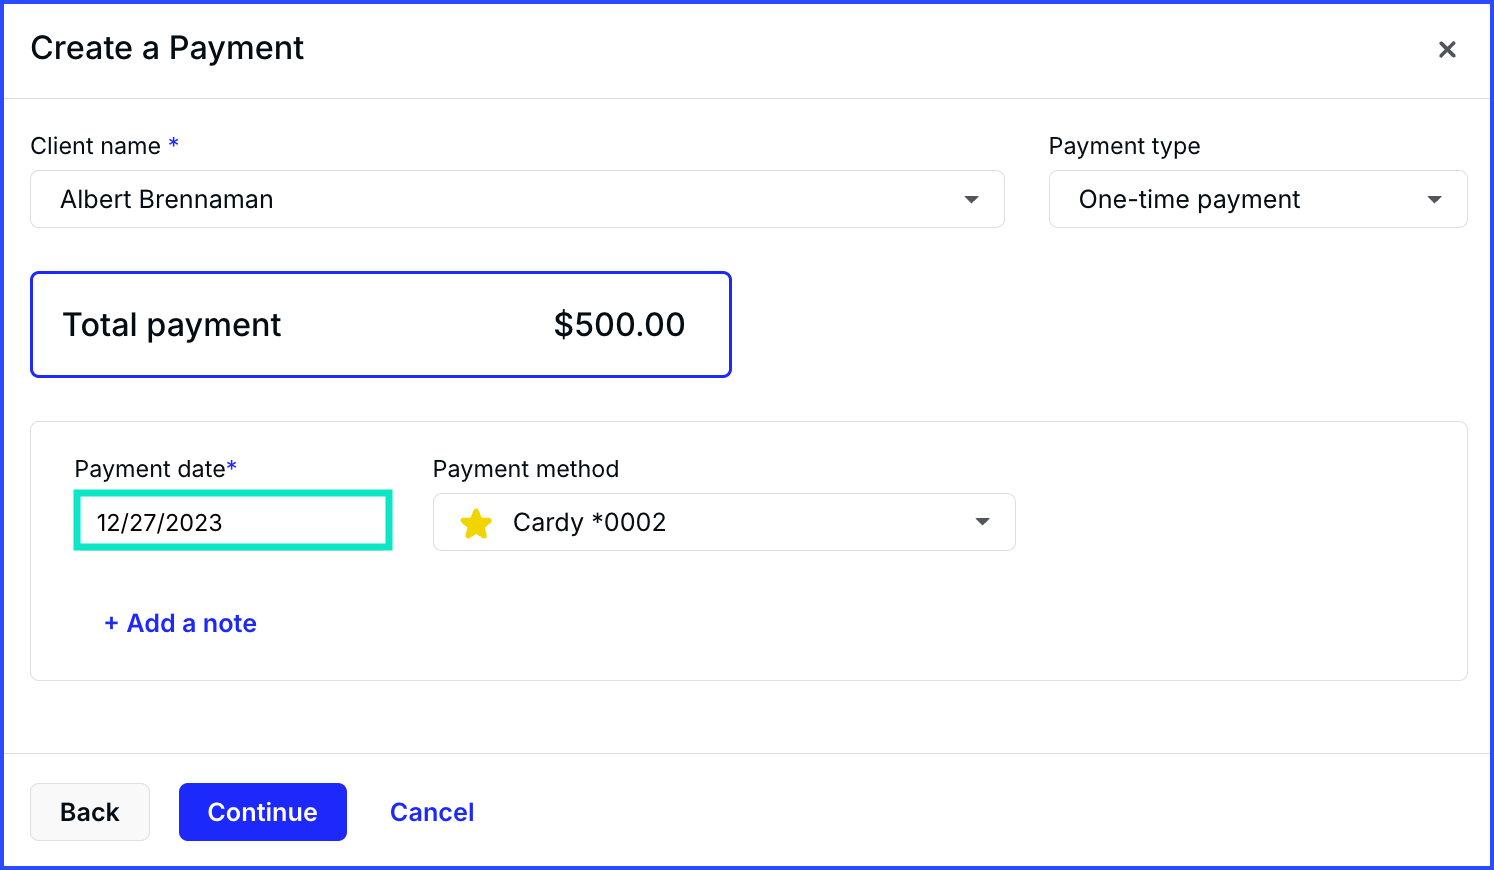Close the Create a Payment dialog
Screen dimensions: 1494x870
click(1446, 49)
